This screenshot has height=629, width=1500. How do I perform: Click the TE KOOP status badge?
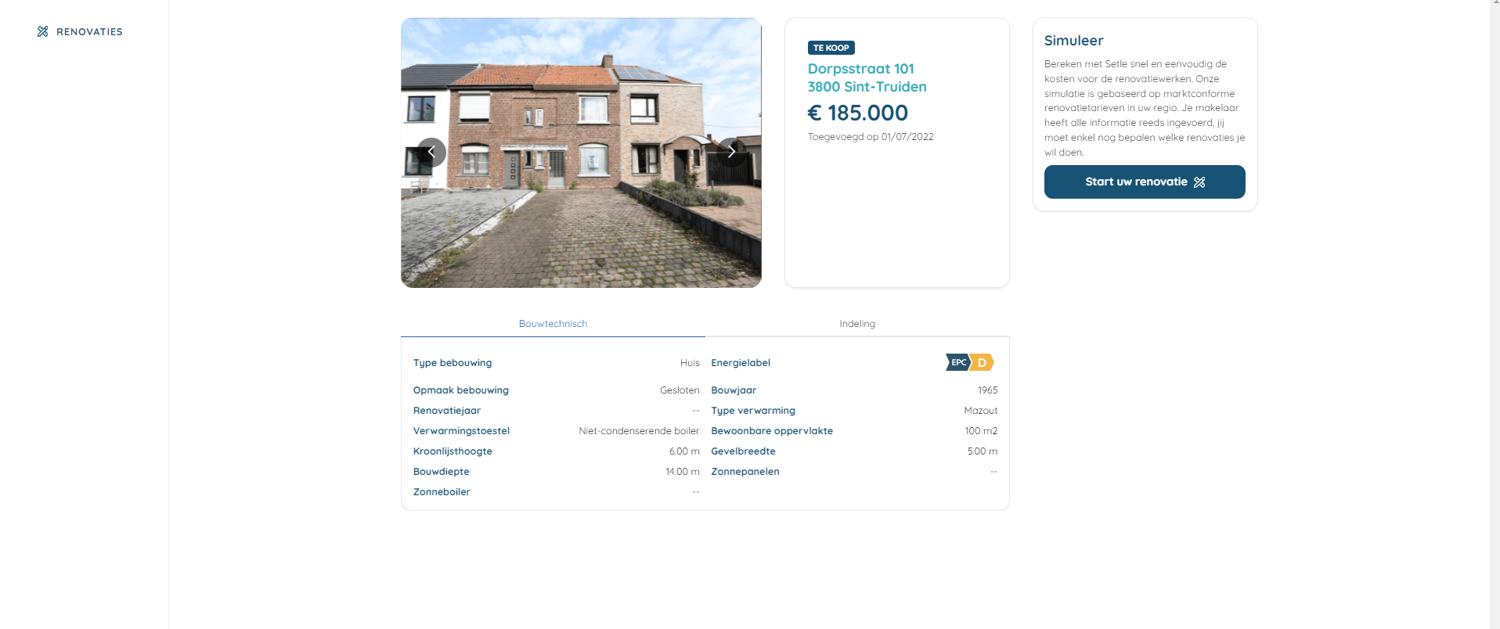point(831,48)
